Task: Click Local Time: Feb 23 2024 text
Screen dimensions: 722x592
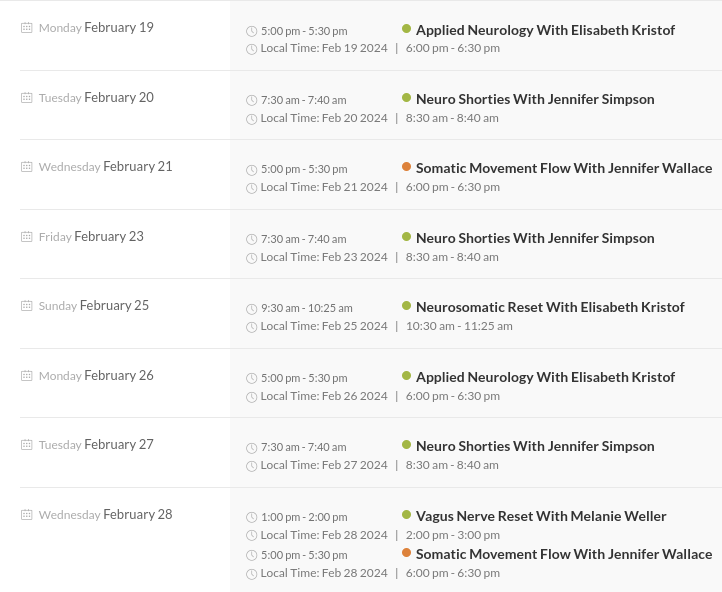Action: [x=324, y=257]
